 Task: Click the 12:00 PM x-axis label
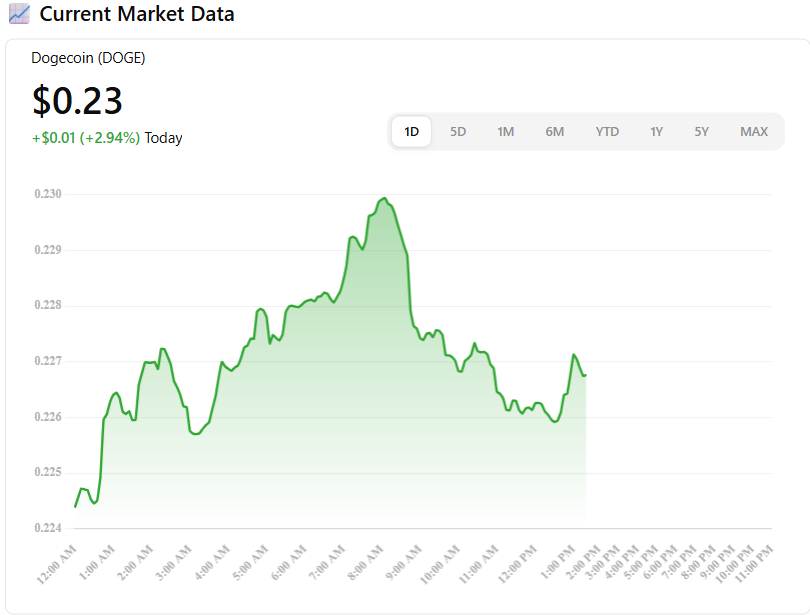click(x=517, y=564)
